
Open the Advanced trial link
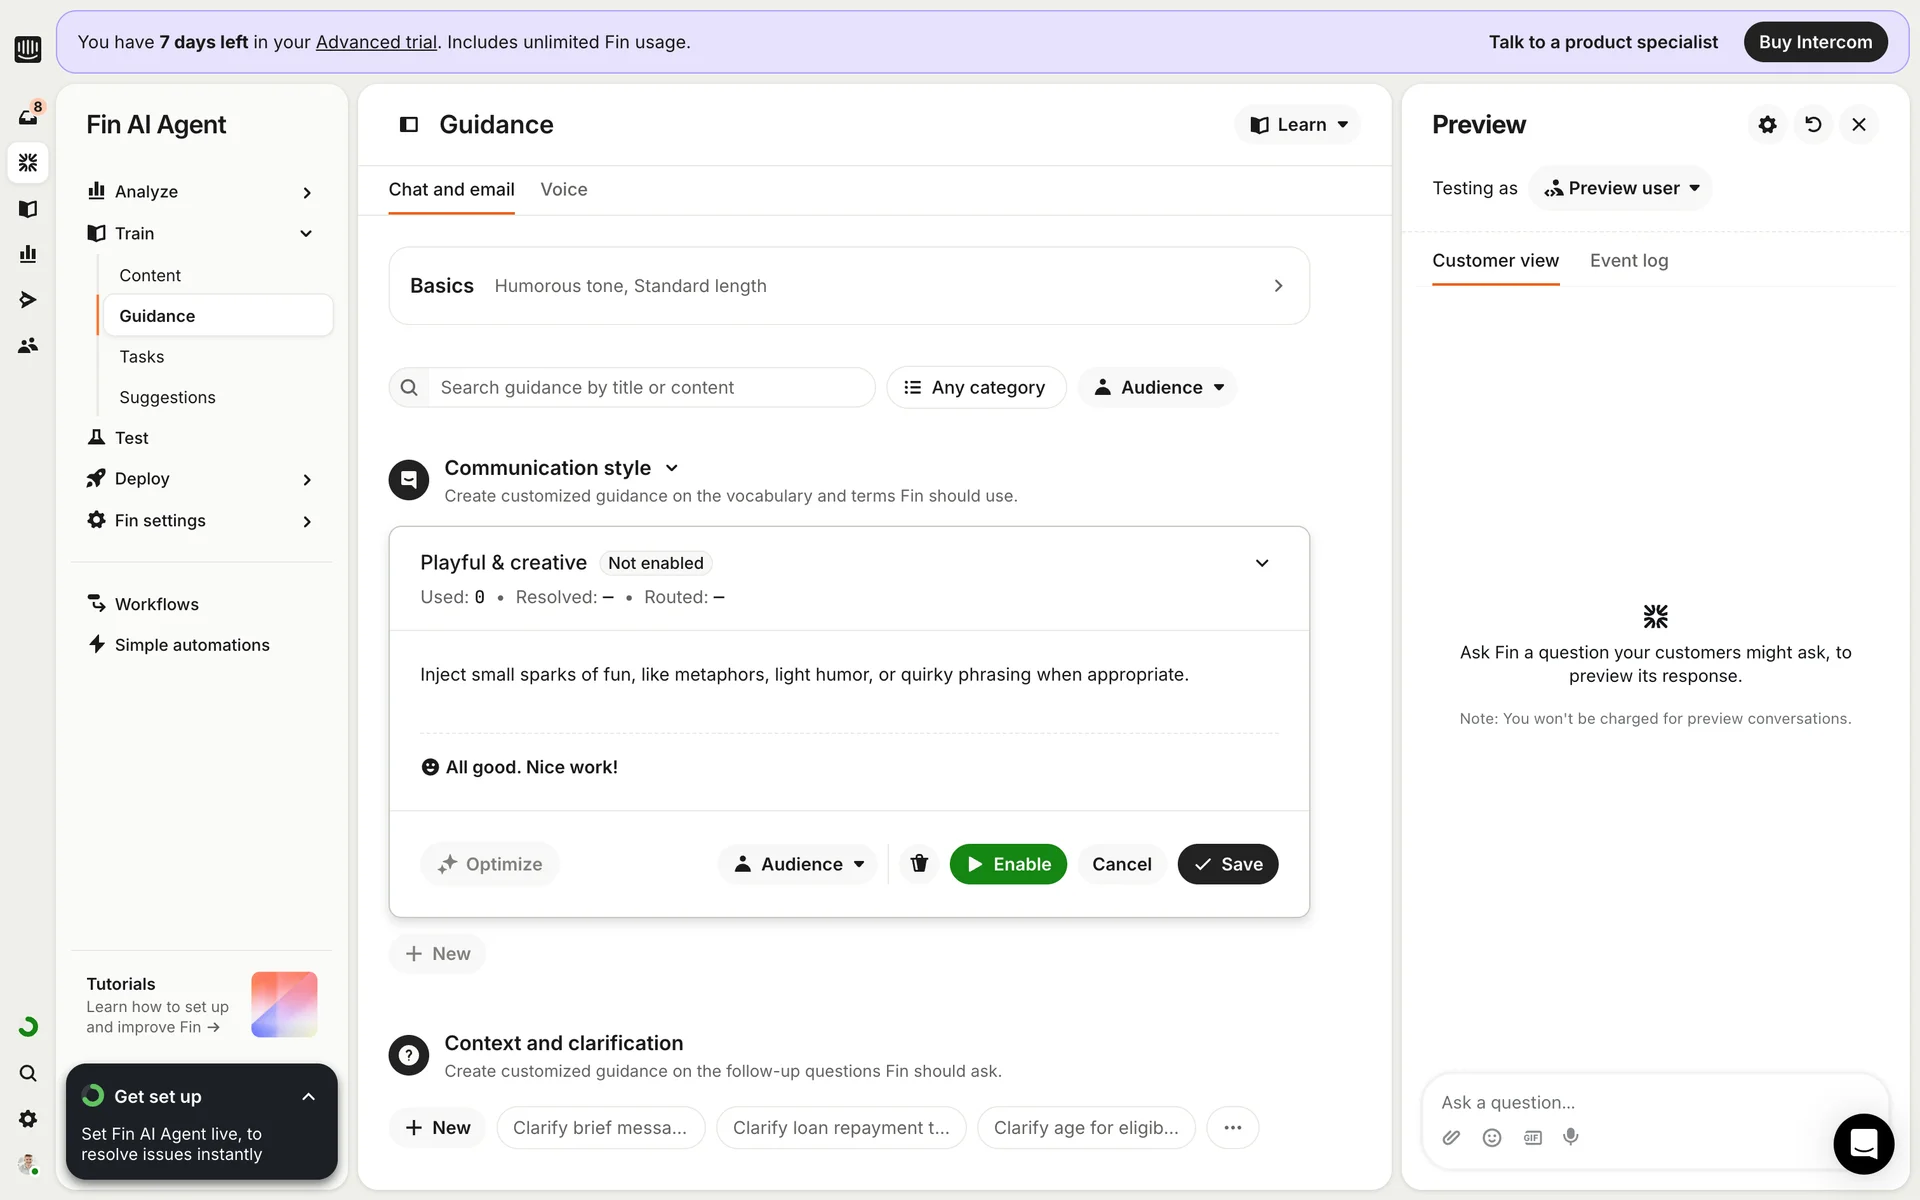376,42
